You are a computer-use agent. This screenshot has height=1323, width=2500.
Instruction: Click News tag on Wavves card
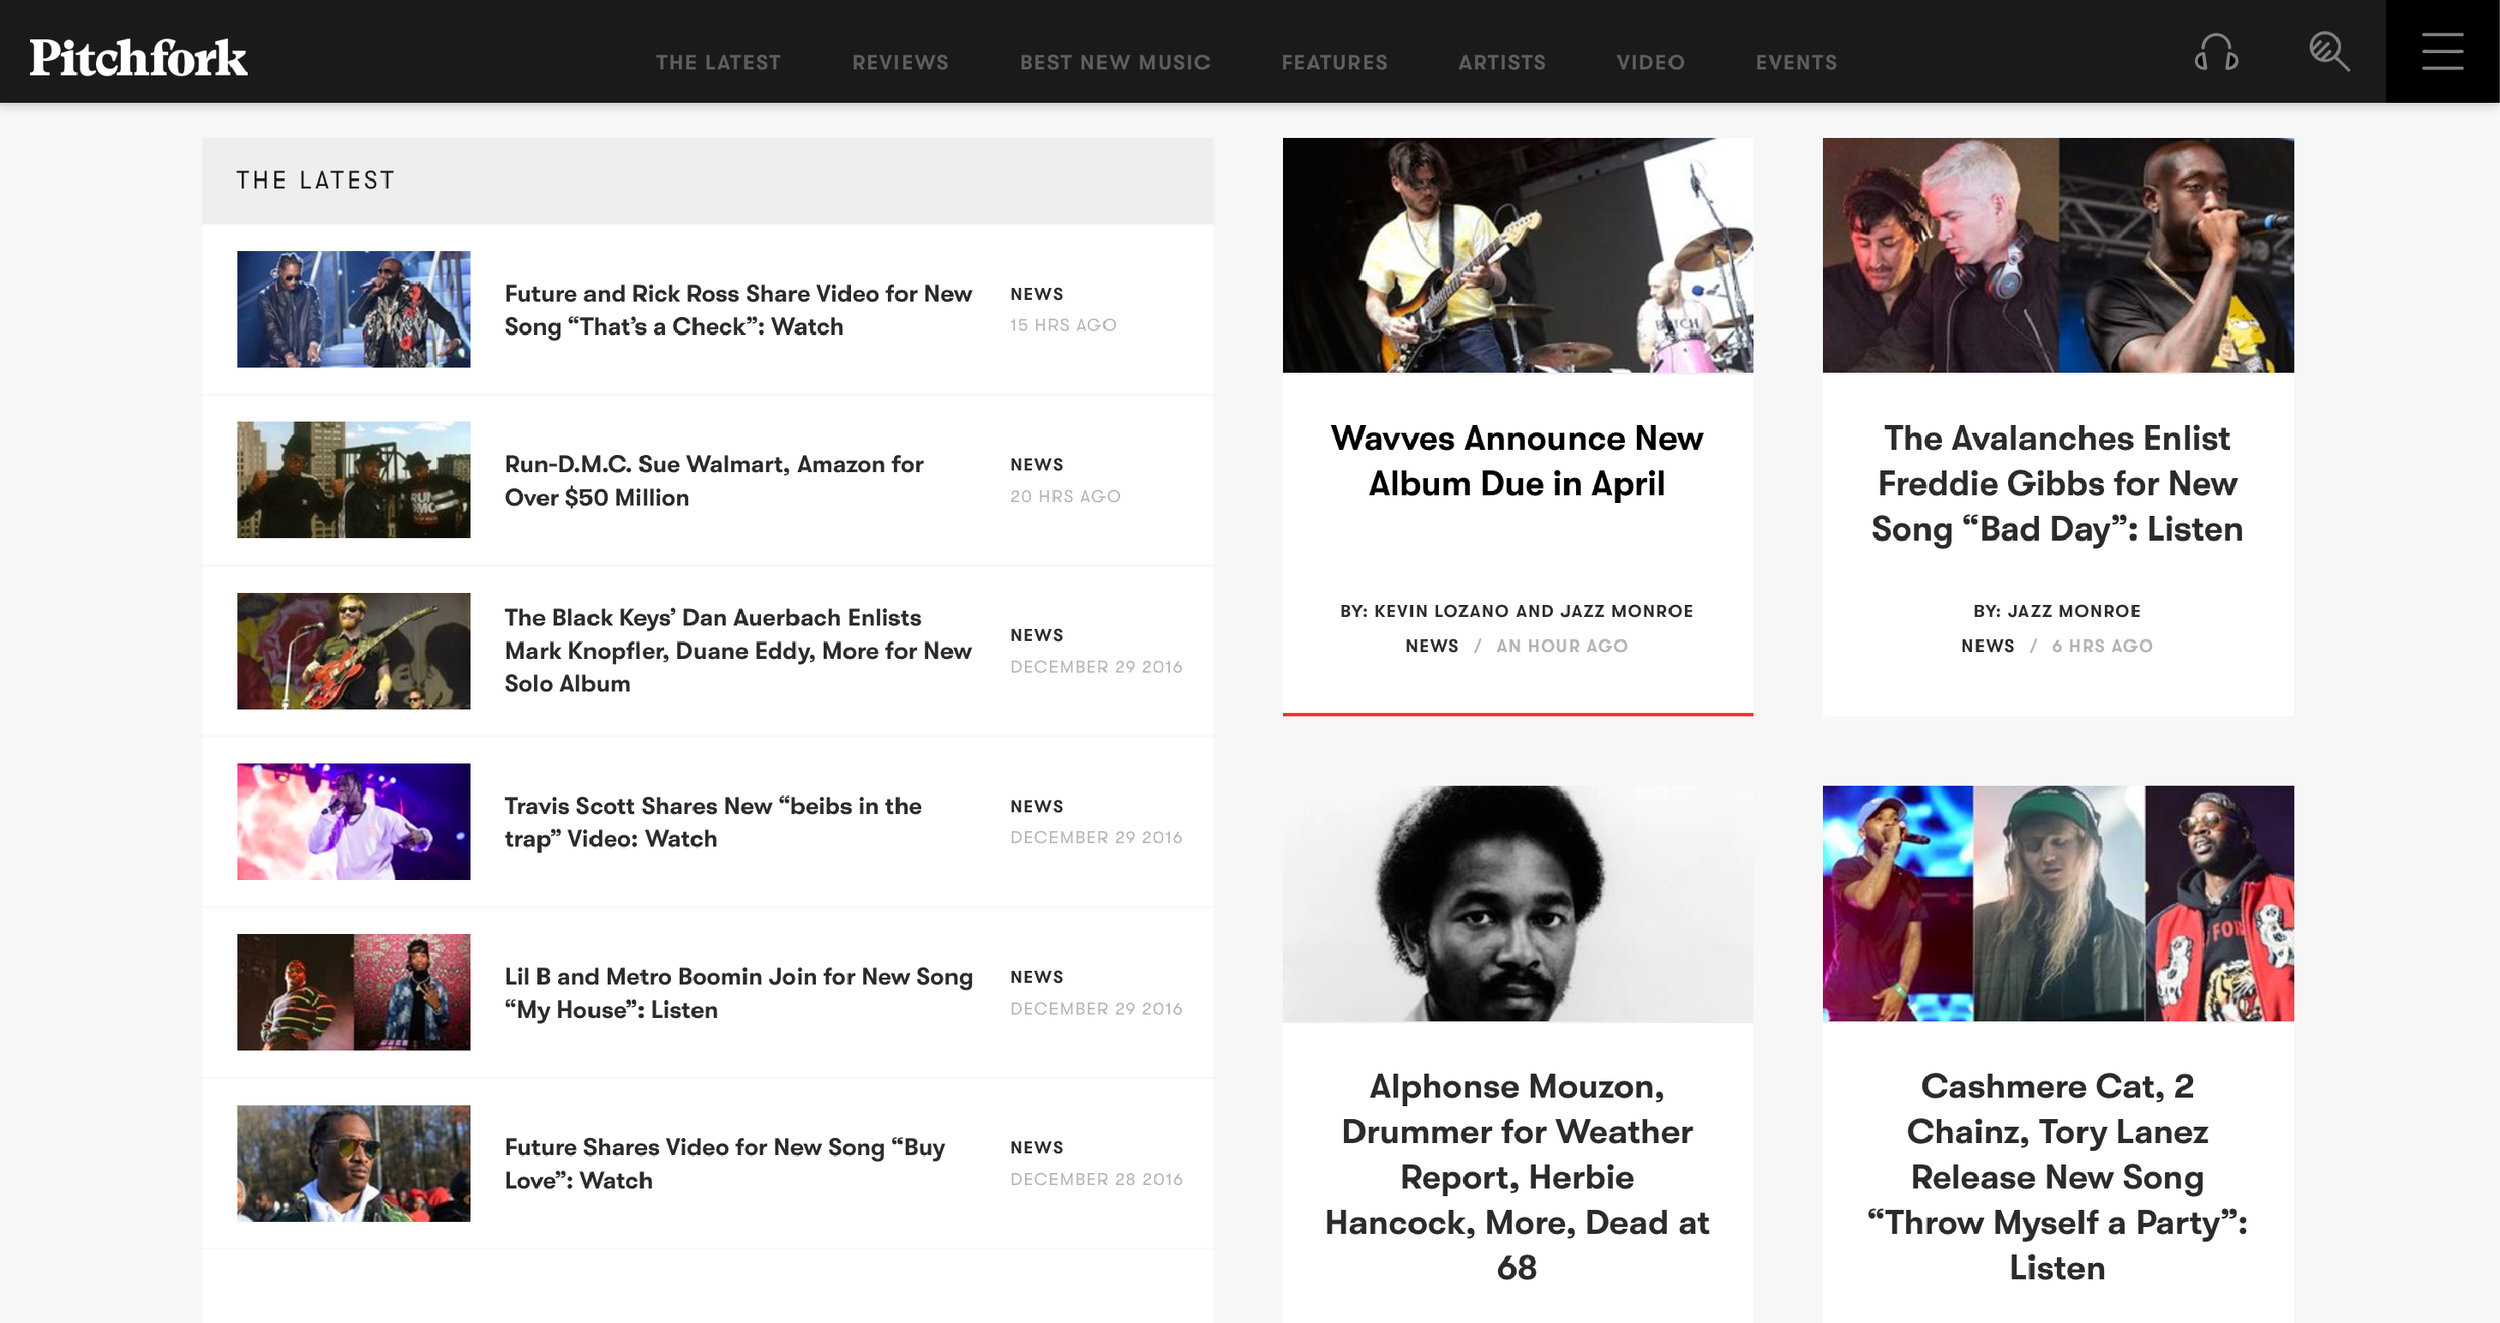click(x=1431, y=646)
